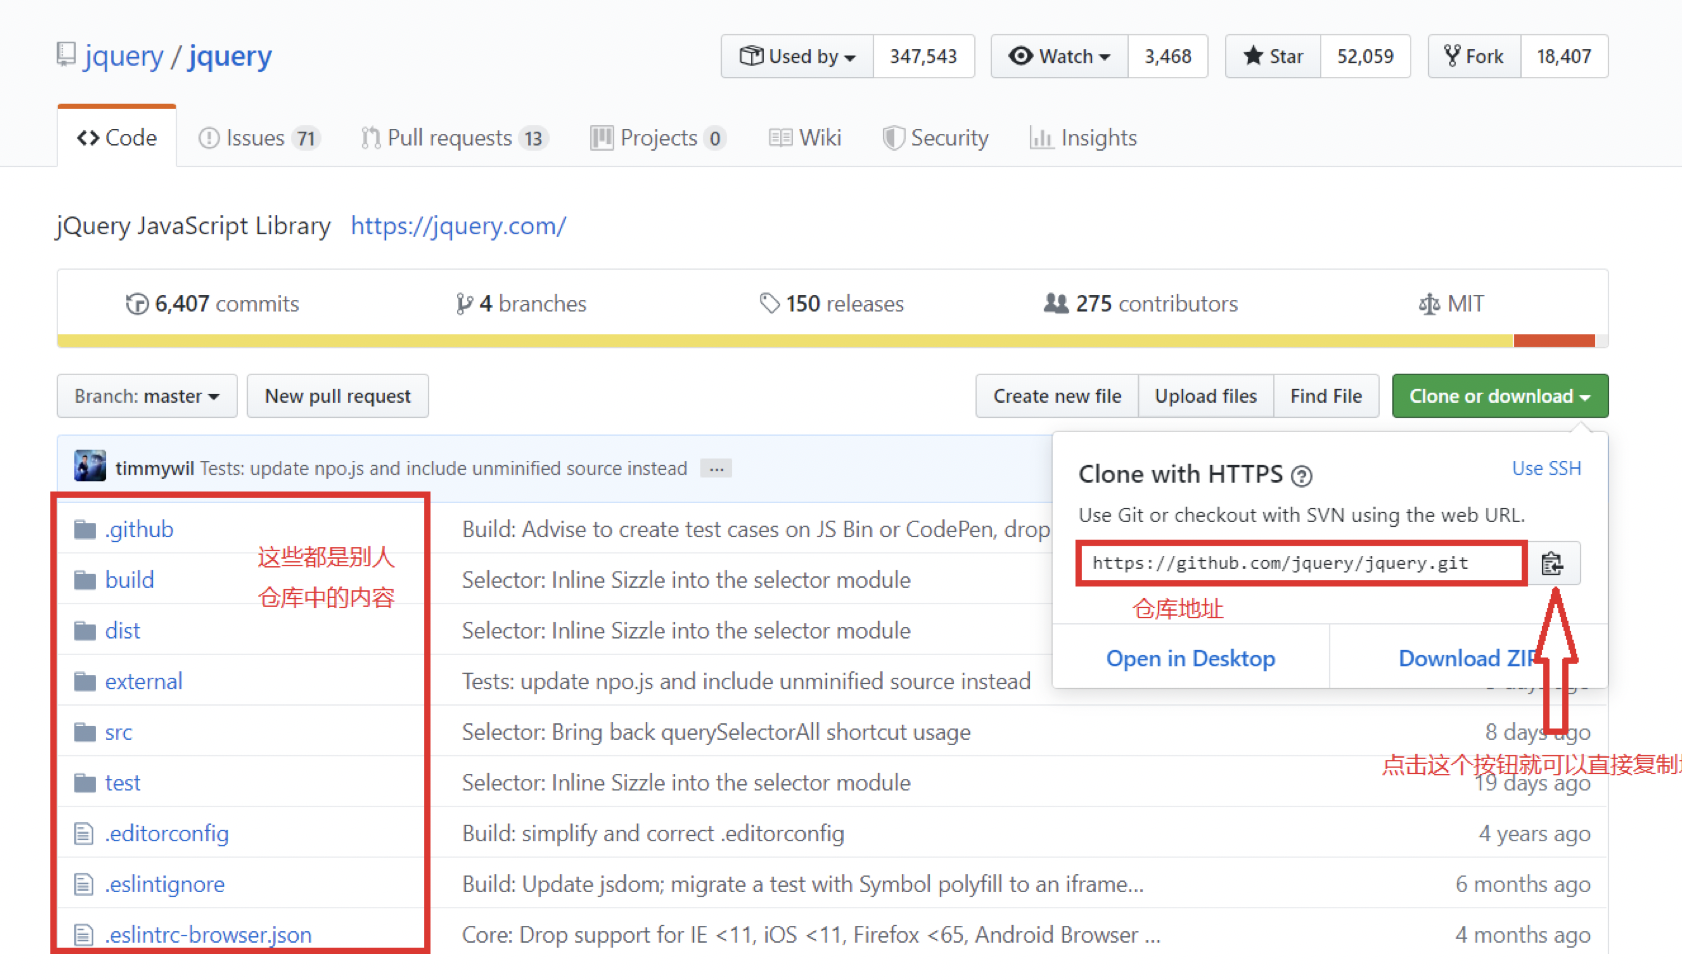View the 347,543 Used by count
Viewport: 1682px width, 980px height.
tap(923, 57)
